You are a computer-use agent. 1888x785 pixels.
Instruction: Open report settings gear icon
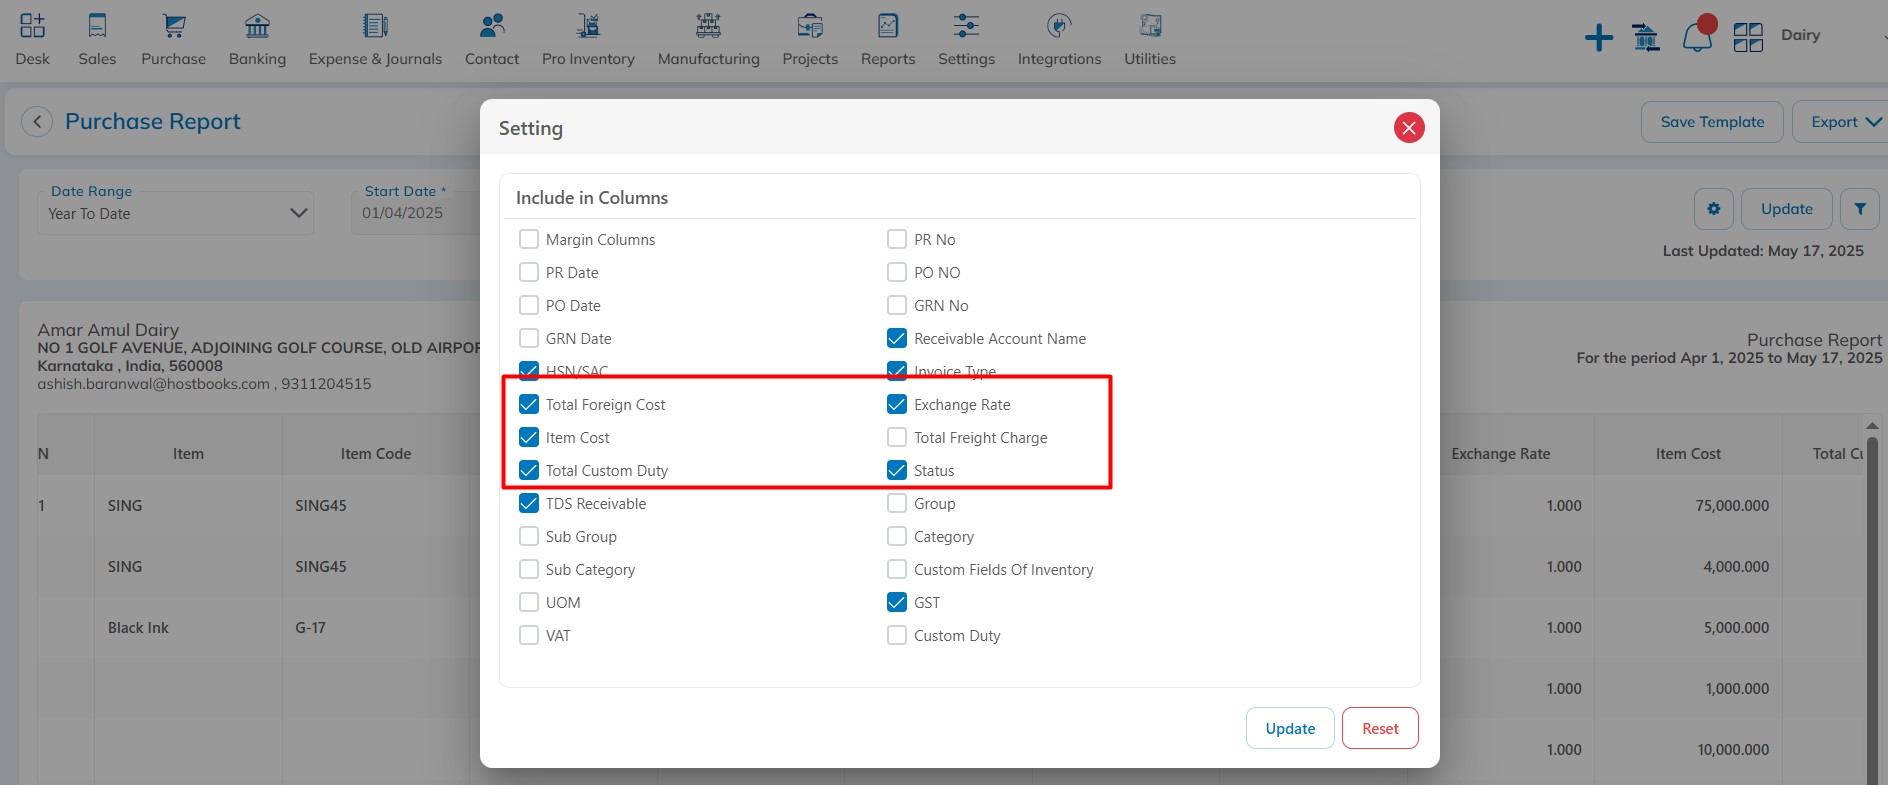[1714, 209]
